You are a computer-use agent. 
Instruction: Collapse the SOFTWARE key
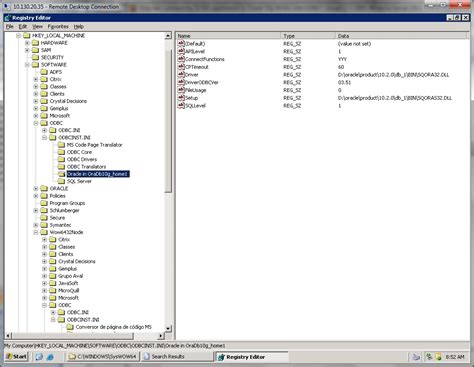(x=27, y=65)
